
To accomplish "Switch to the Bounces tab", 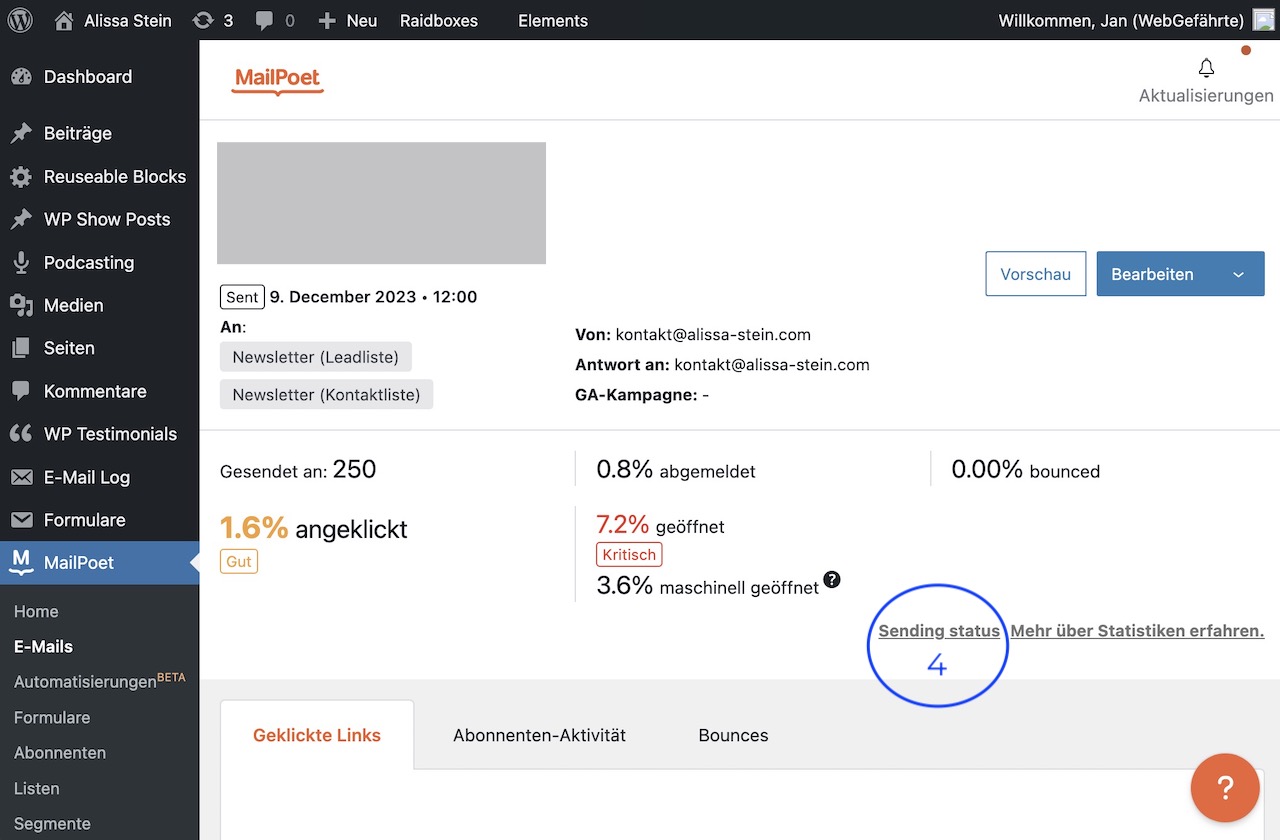I will coord(733,735).
